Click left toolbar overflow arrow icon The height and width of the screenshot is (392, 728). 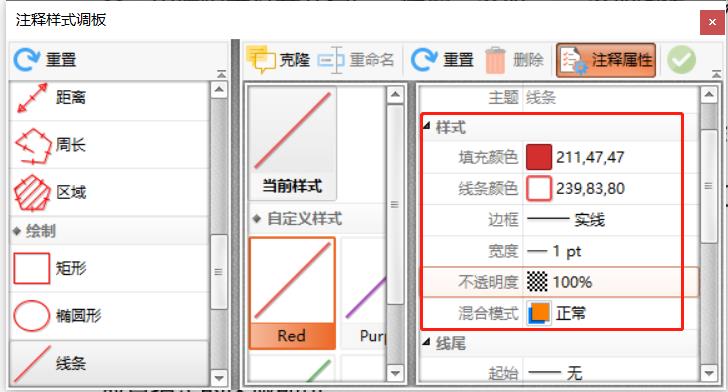click(x=221, y=74)
